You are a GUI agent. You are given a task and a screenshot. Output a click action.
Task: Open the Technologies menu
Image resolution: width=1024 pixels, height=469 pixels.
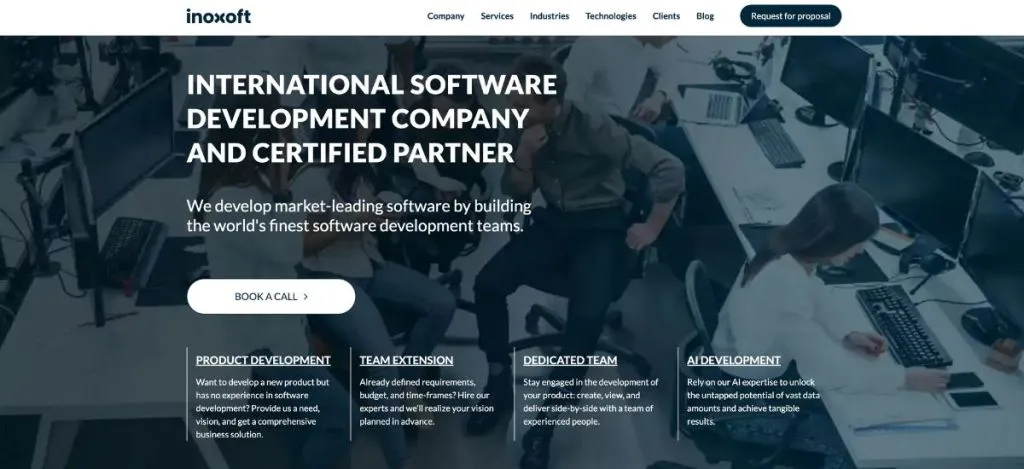(611, 16)
